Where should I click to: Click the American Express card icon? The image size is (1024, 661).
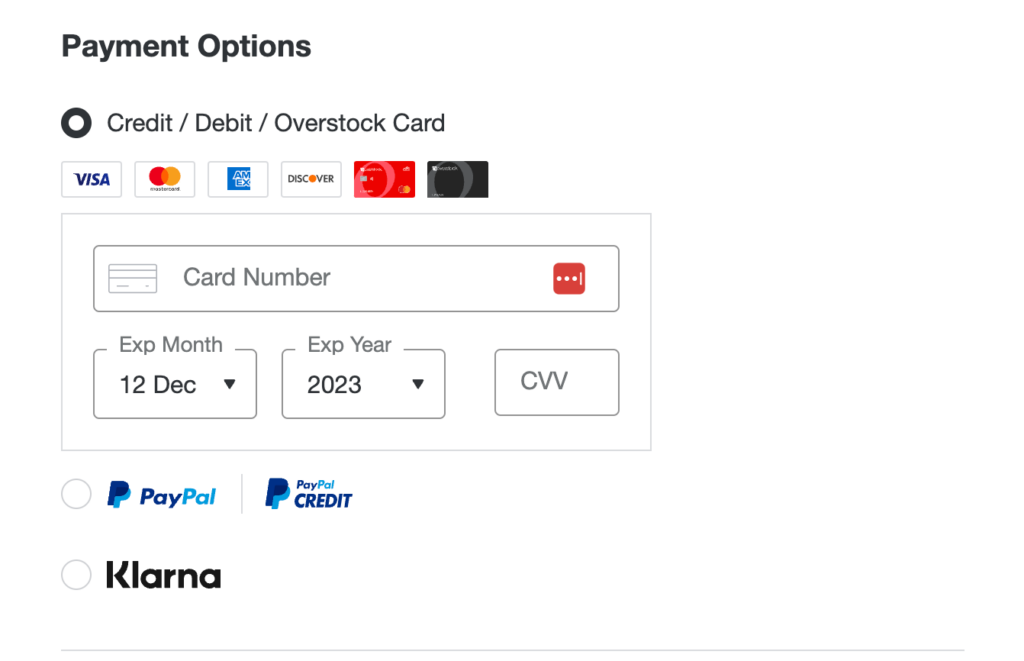[237, 179]
